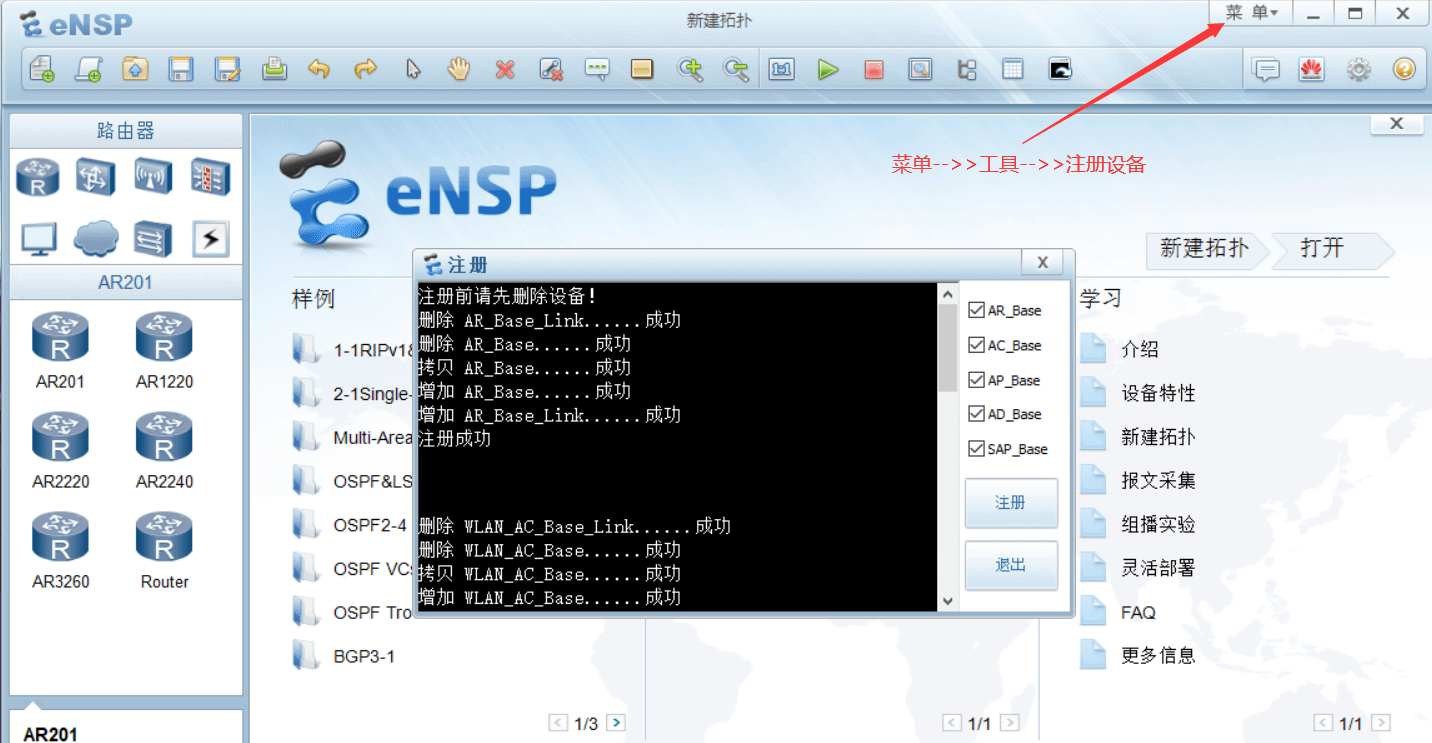
Task: Open the 菜单 dropdown menu
Action: 1251,13
